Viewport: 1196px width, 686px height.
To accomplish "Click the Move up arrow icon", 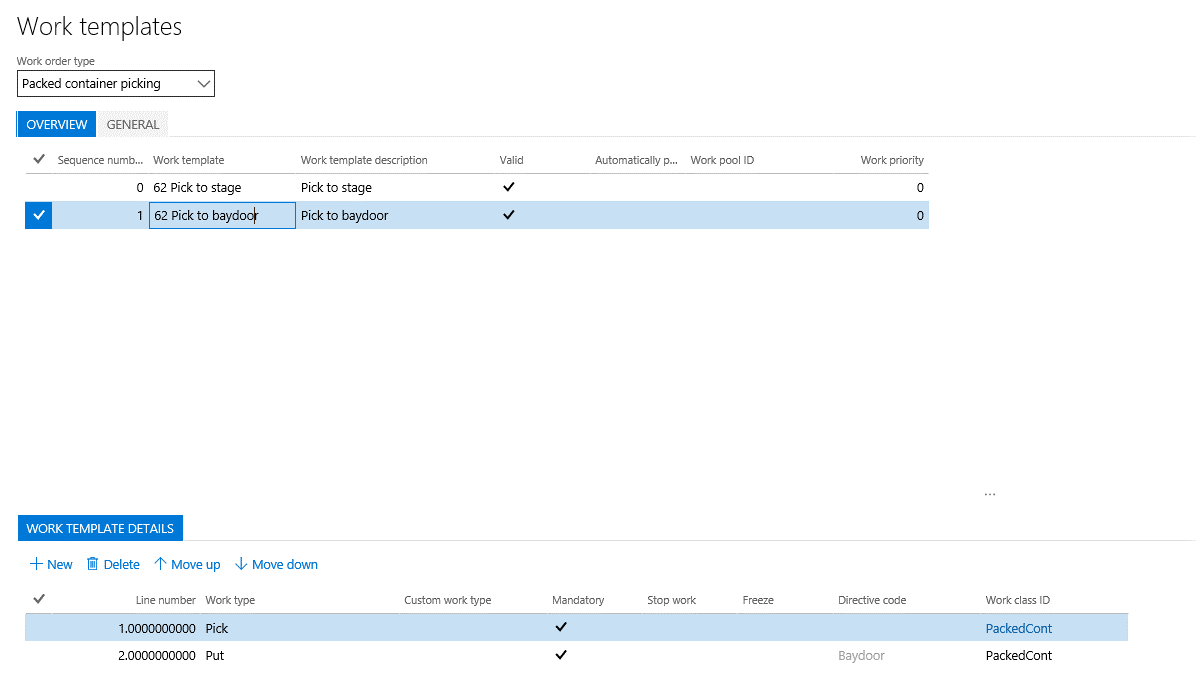I will point(160,565).
